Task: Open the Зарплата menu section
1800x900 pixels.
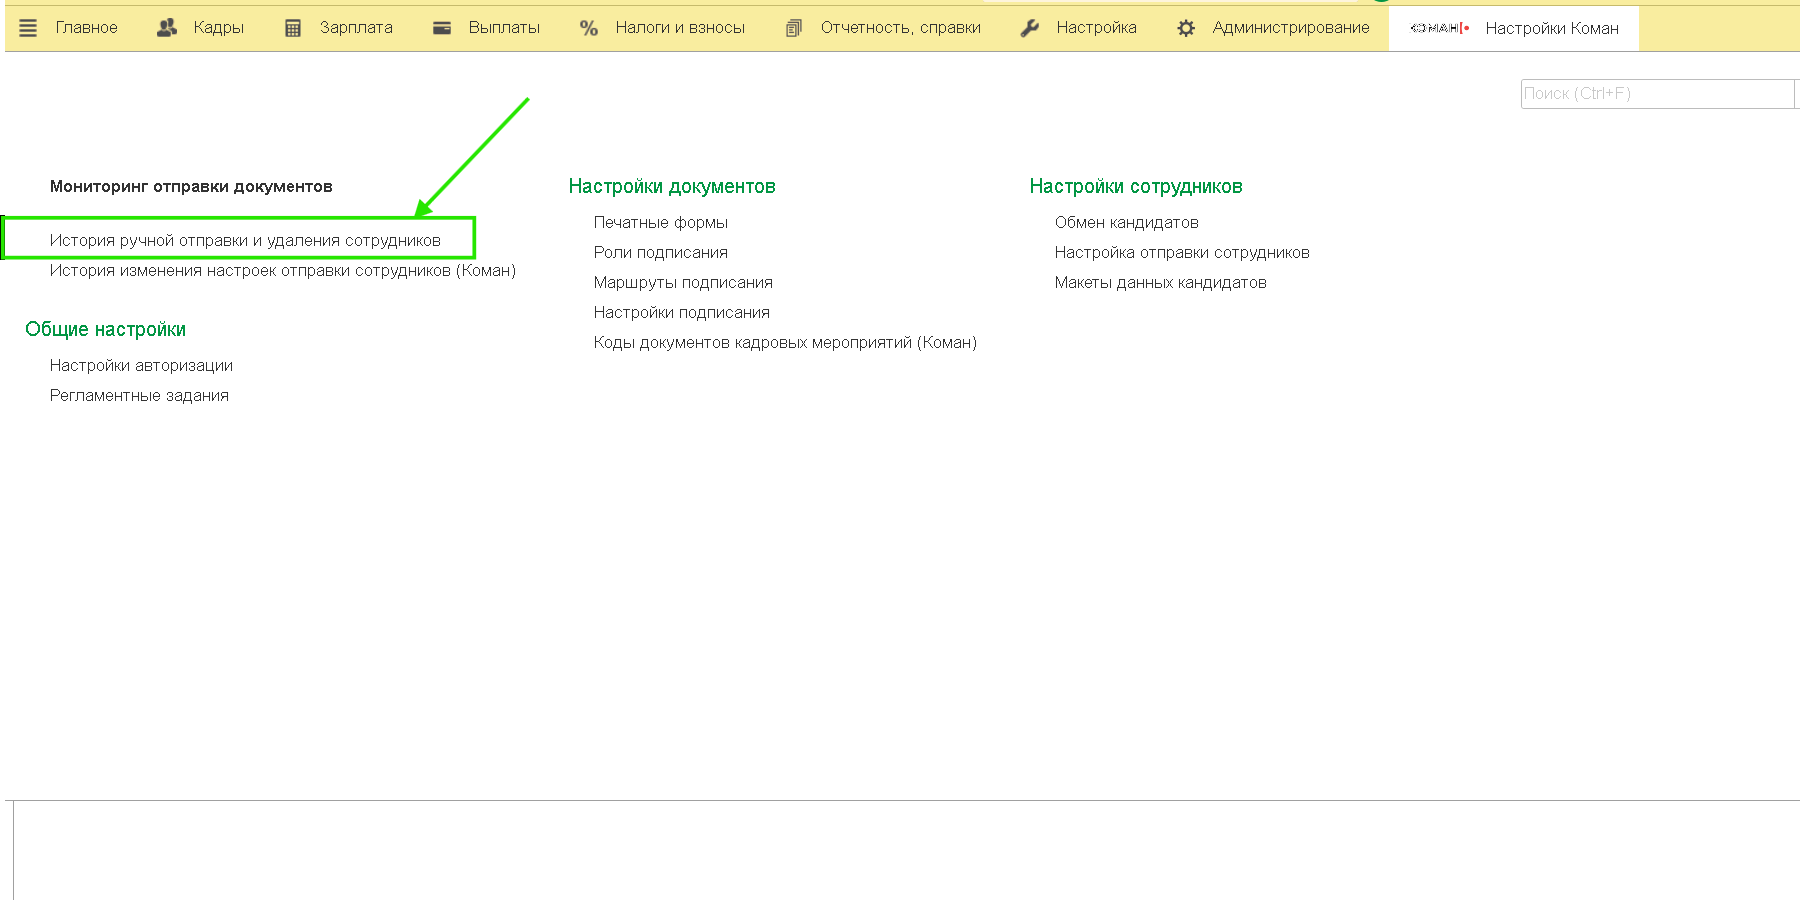Action: click(356, 28)
